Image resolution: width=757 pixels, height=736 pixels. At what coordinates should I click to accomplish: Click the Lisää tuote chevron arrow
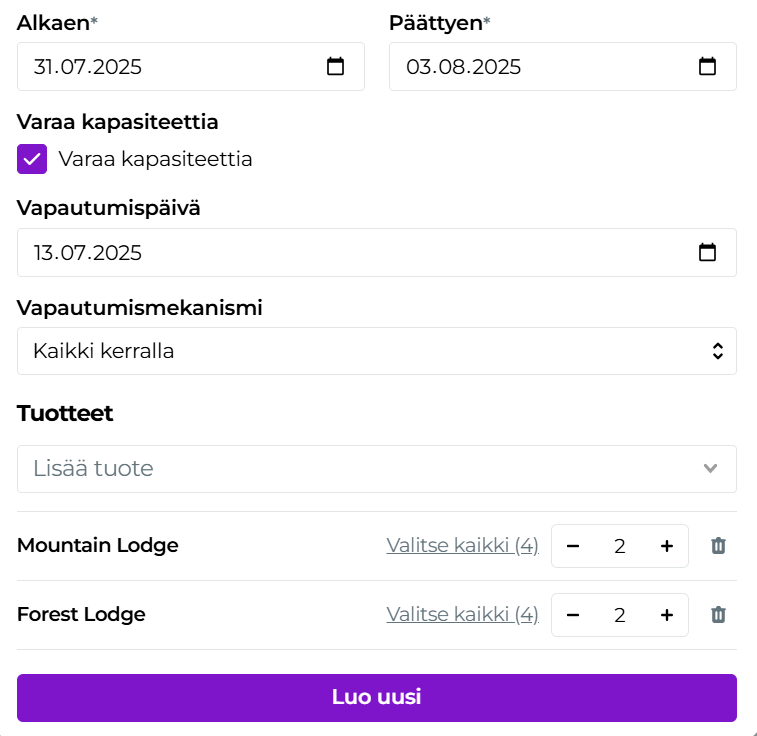(711, 469)
